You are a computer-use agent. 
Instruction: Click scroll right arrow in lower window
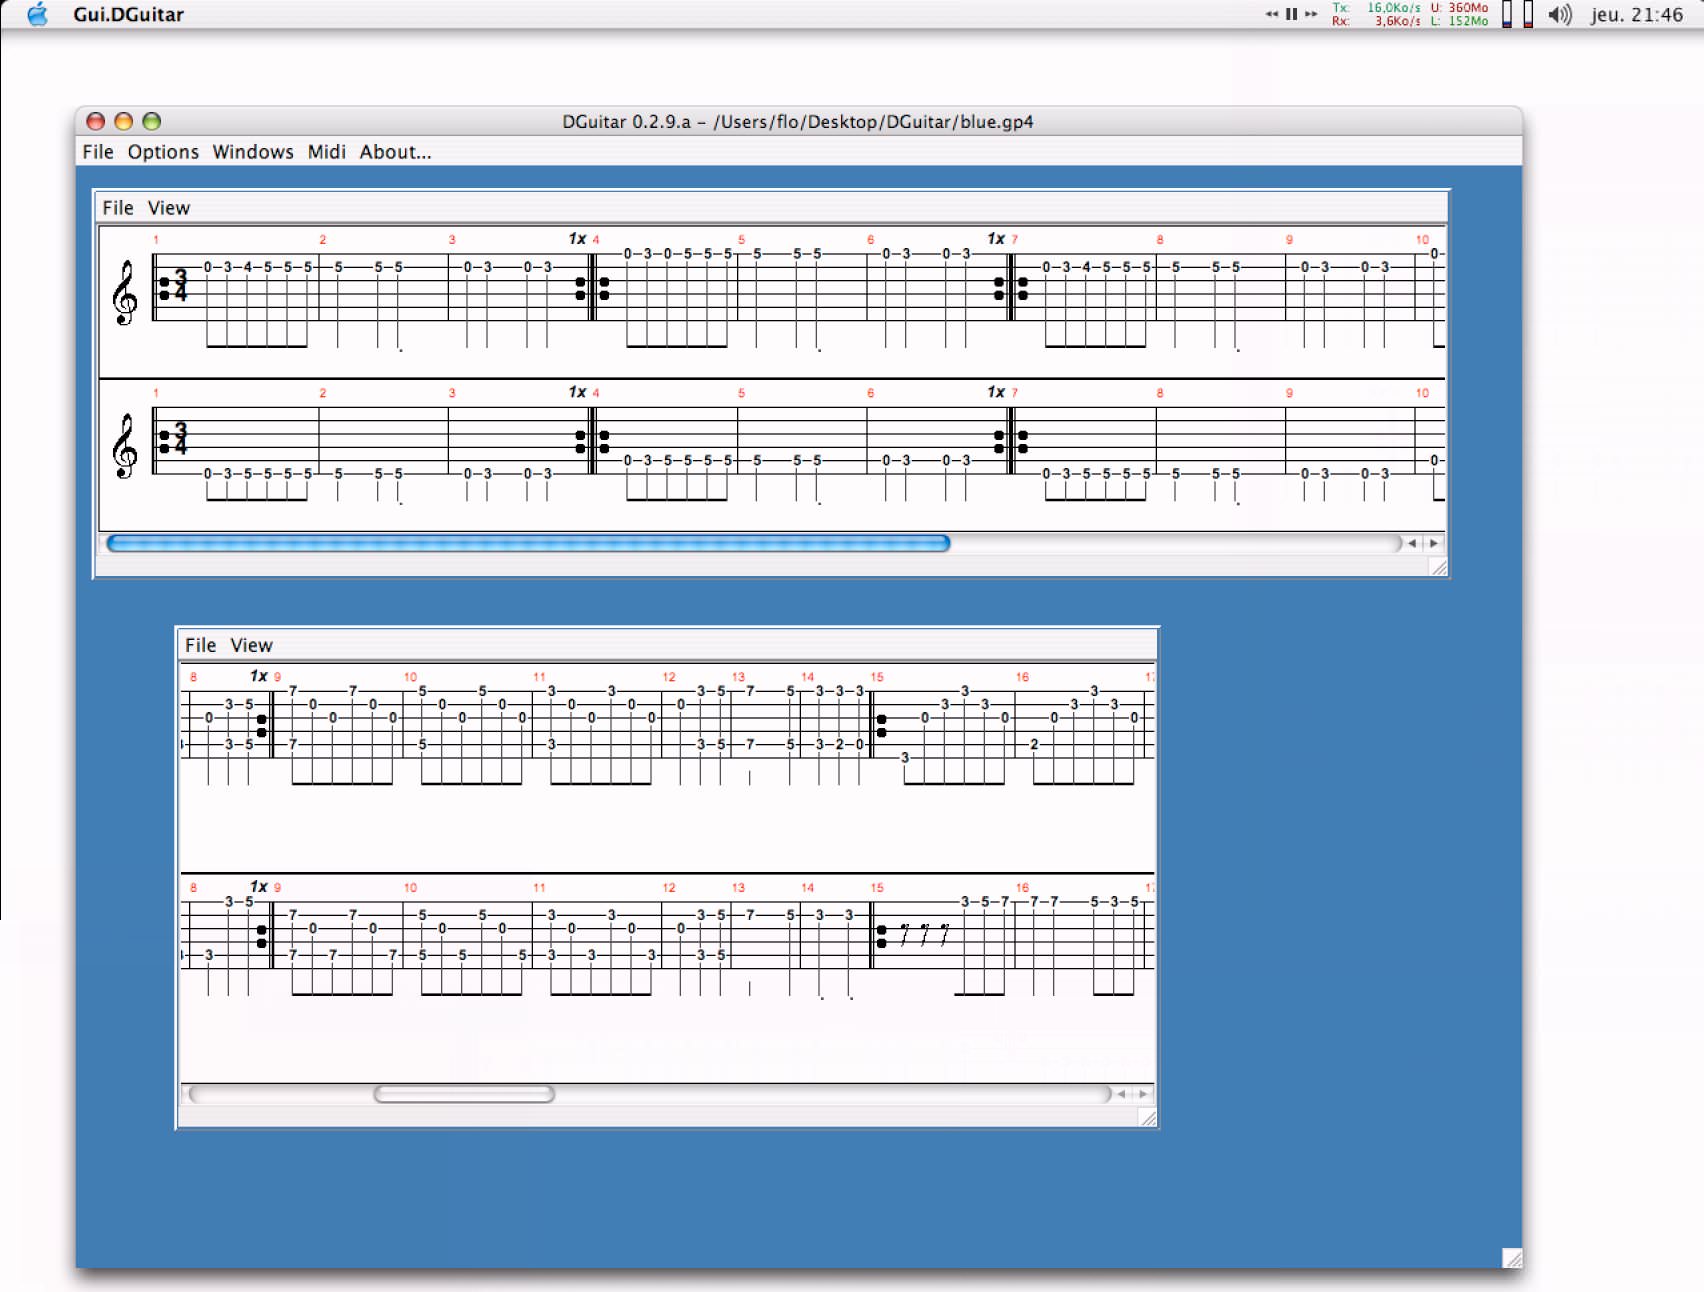(x=1142, y=1094)
